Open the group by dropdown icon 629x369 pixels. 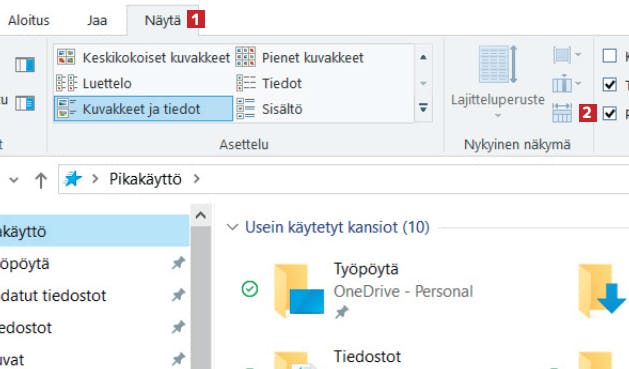click(567, 55)
